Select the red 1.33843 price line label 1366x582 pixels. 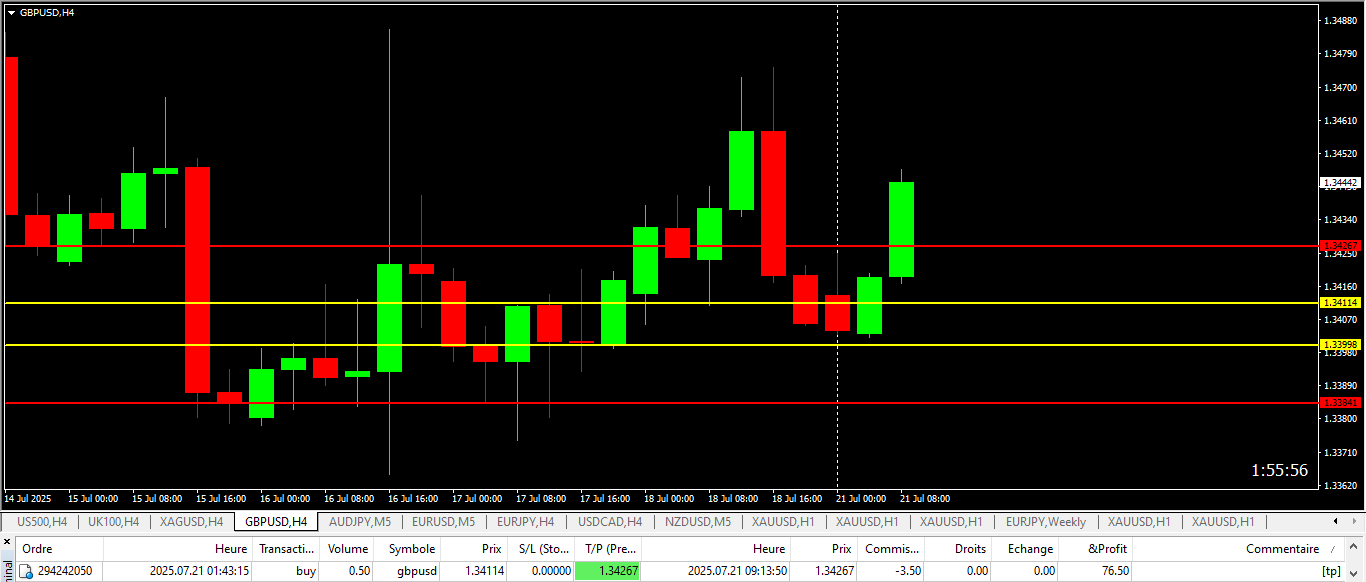tap(1340, 403)
